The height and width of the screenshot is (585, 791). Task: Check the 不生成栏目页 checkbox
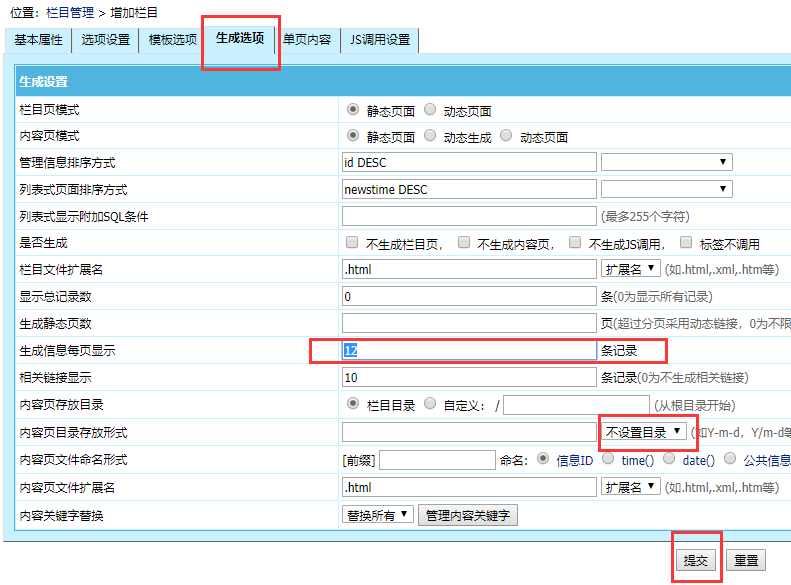pos(352,243)
